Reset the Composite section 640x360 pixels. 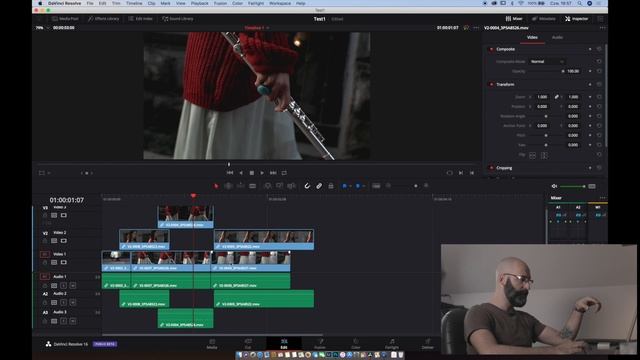599,49
